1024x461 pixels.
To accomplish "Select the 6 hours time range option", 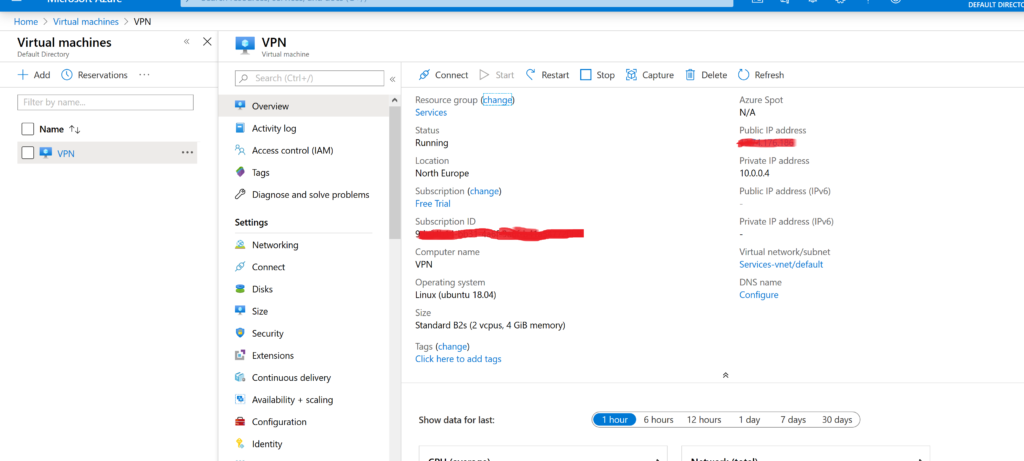I will click(x=658, y=420).
